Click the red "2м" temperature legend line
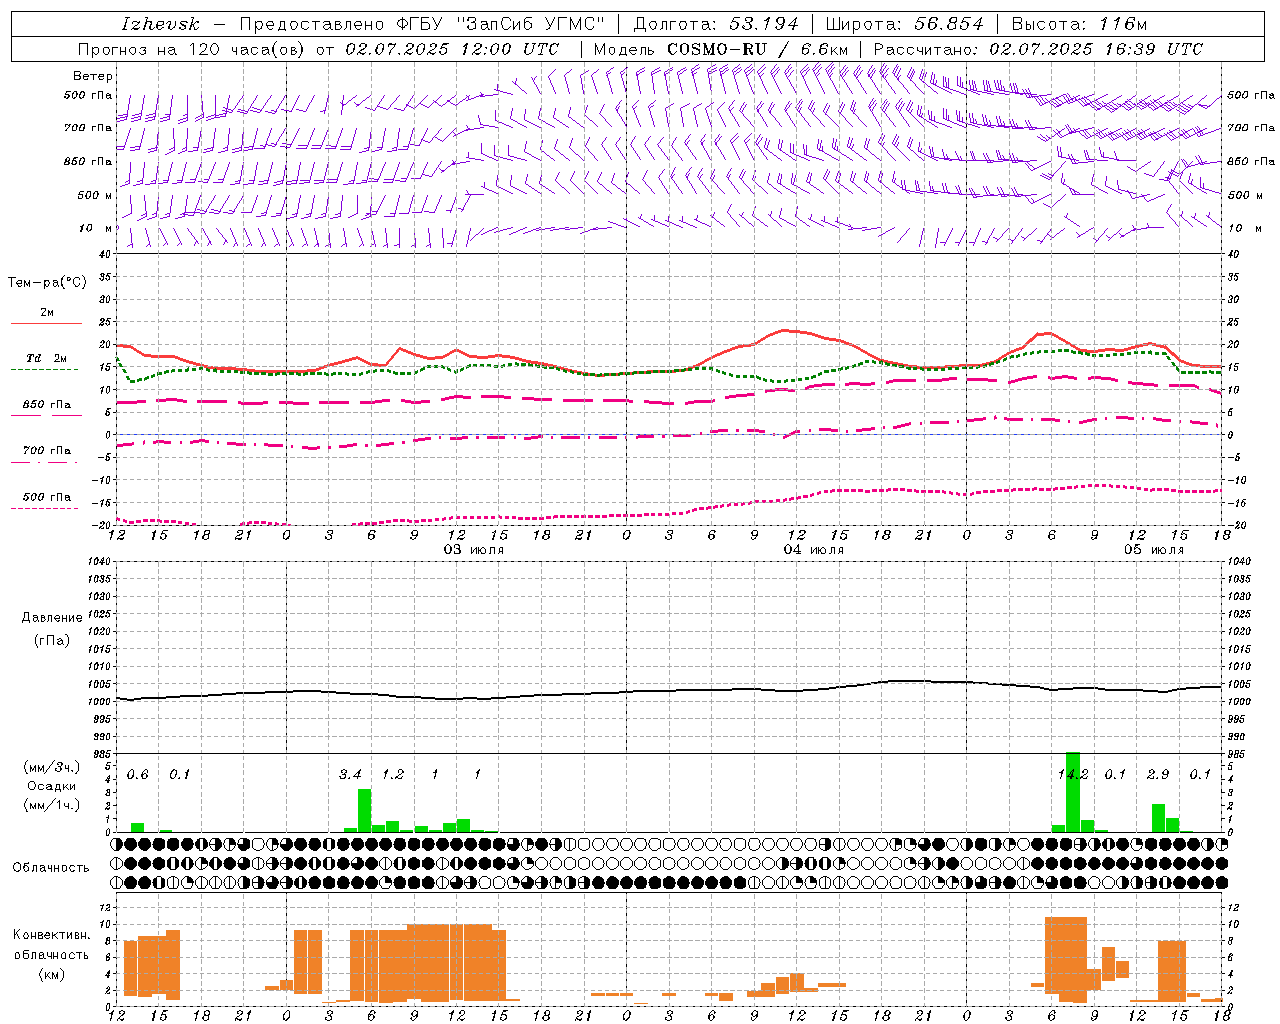The width and height of the screenshot is (1280, 1024). click(46, 323)
